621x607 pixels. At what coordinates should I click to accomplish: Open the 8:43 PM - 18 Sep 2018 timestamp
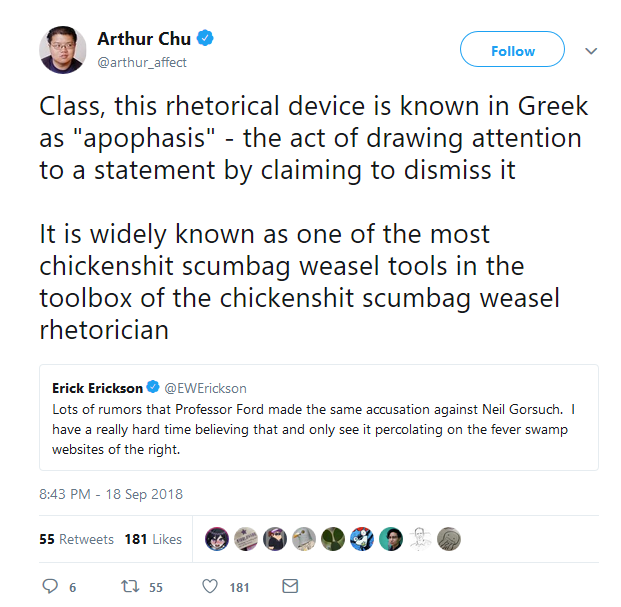[111, 494]
